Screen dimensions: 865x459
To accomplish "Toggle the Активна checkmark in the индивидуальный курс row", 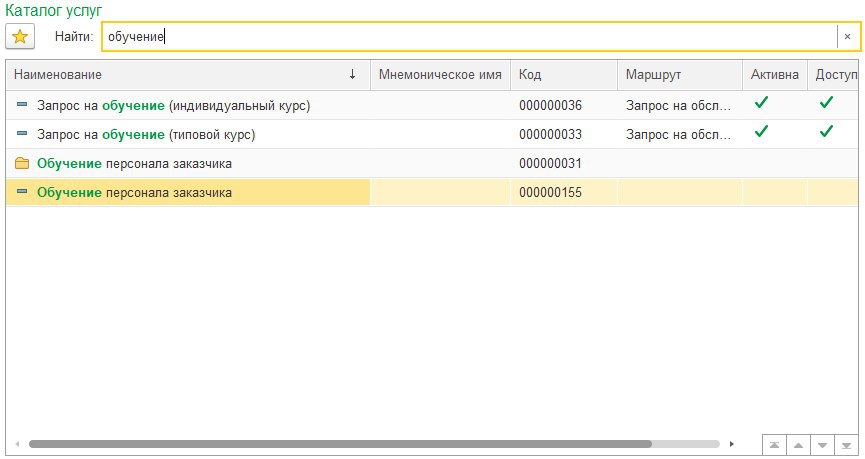I will tap(761, 102).
